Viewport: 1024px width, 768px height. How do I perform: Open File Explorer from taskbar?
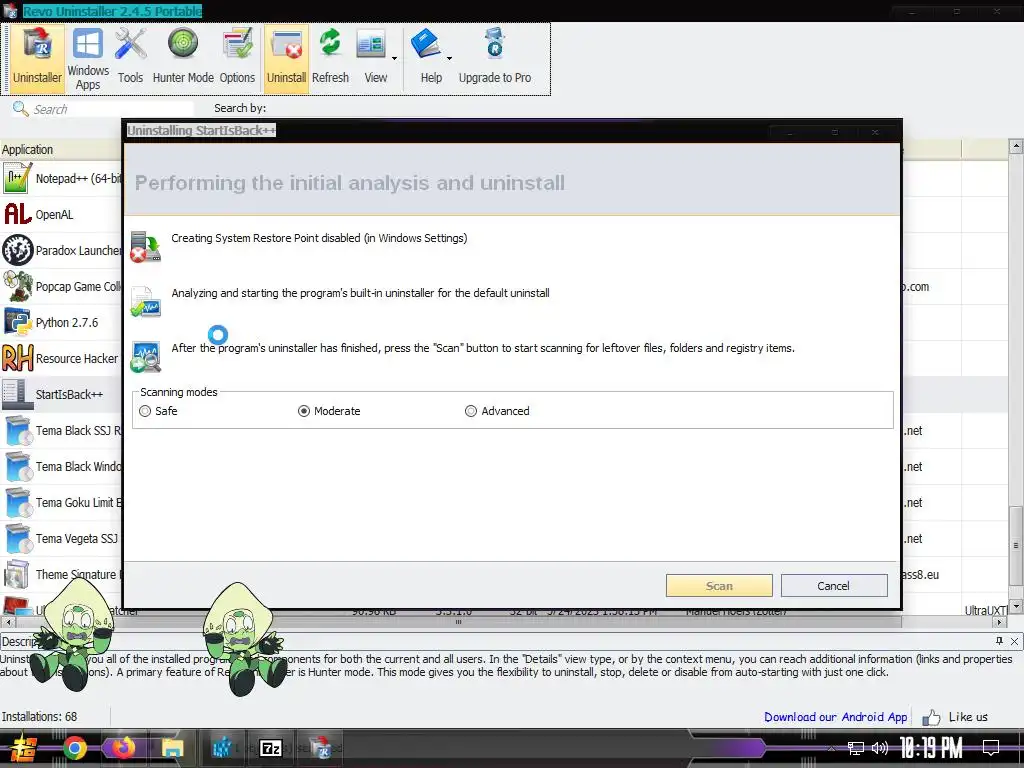173,748
